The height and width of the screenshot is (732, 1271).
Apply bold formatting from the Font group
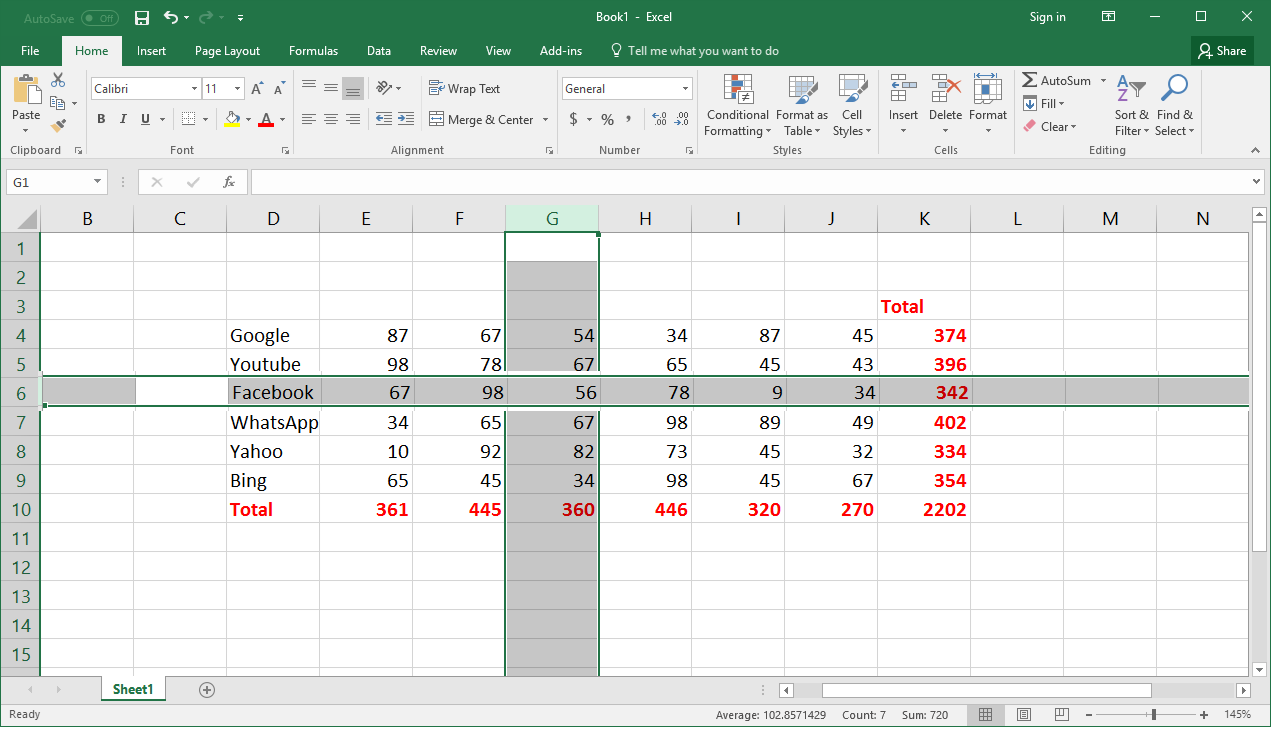coord(100,118)
